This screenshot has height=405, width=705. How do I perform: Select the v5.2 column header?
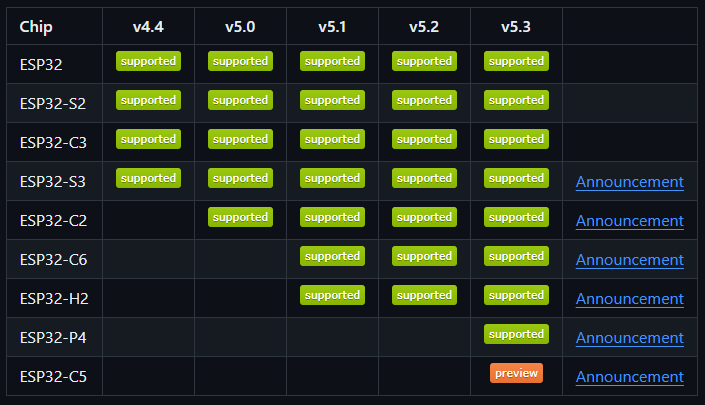tap(424, 26)
